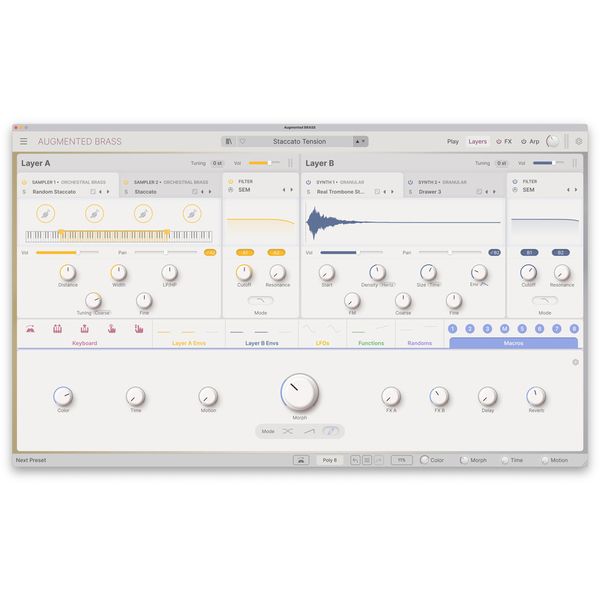Toggle Synth 2 power button
This screenshot has height=600, width=600.
pos(410,183)
